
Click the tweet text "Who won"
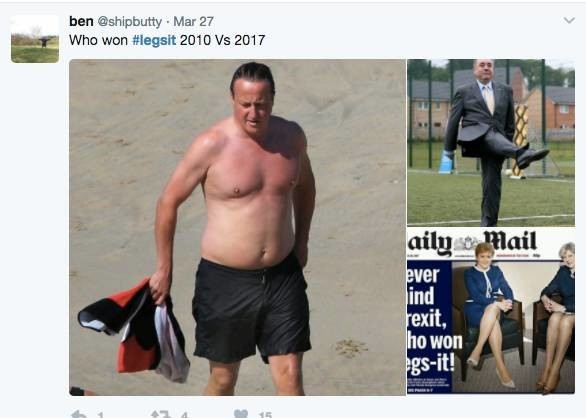point(98,40)
